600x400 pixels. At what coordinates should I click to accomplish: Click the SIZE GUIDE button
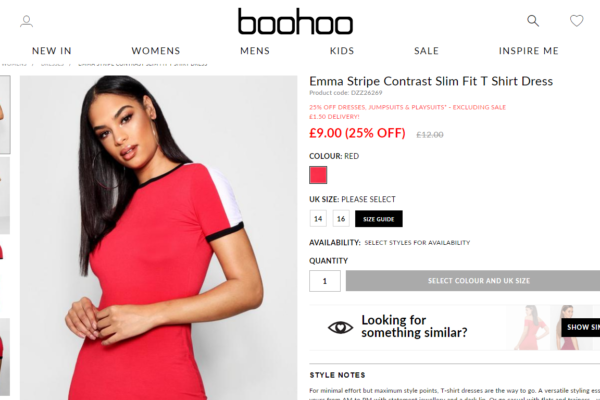379,219
